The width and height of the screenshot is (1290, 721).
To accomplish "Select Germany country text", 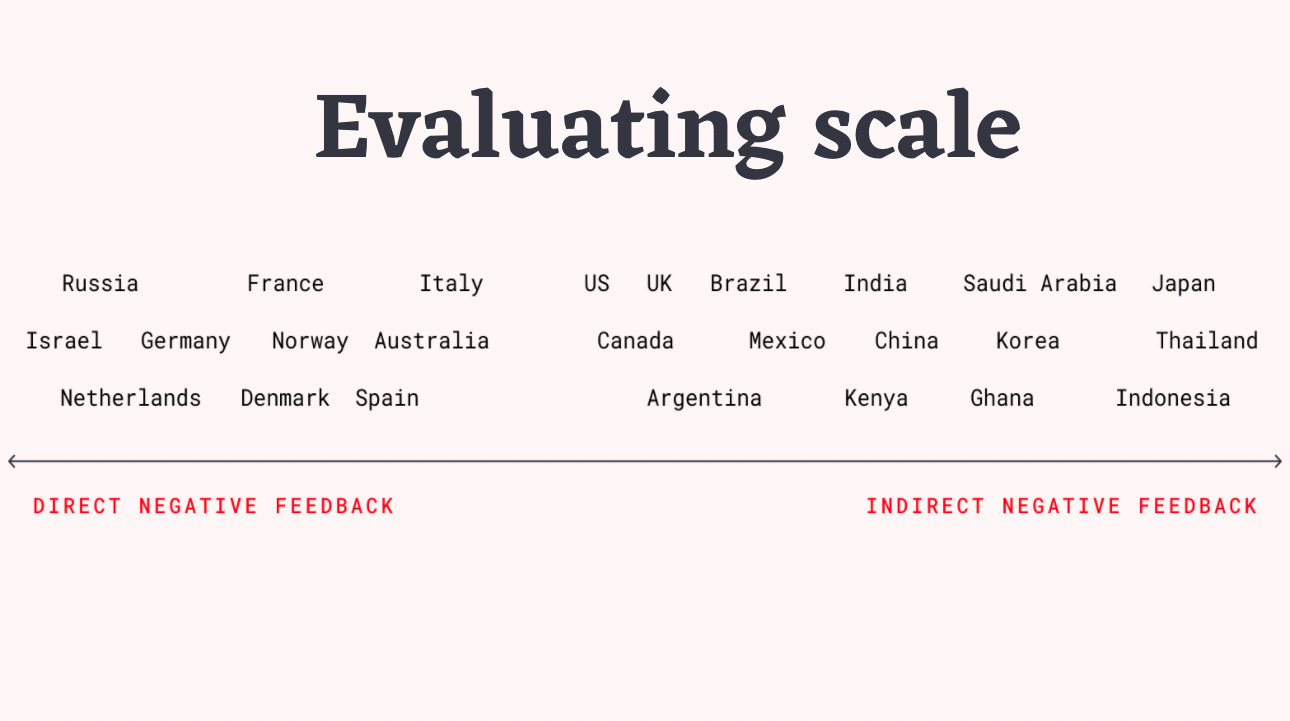I will coord(185,341).
